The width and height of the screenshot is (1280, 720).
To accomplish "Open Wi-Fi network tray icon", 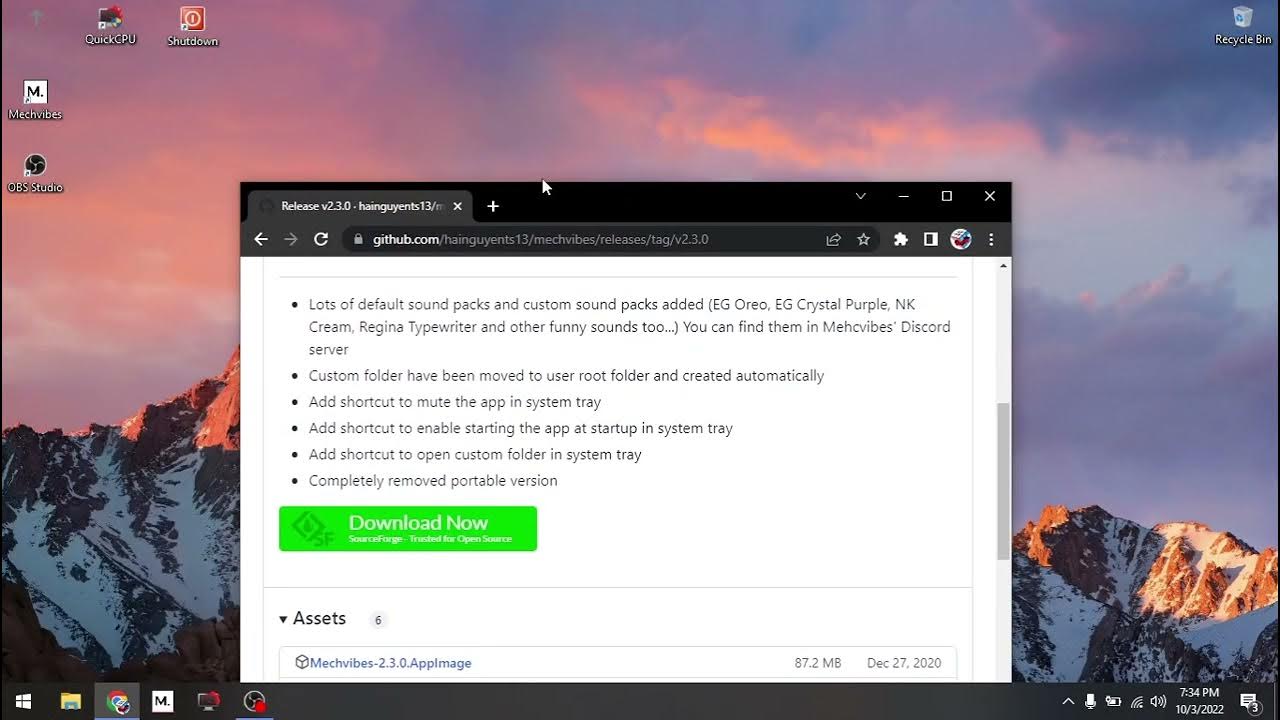I will click(1136, 701).
